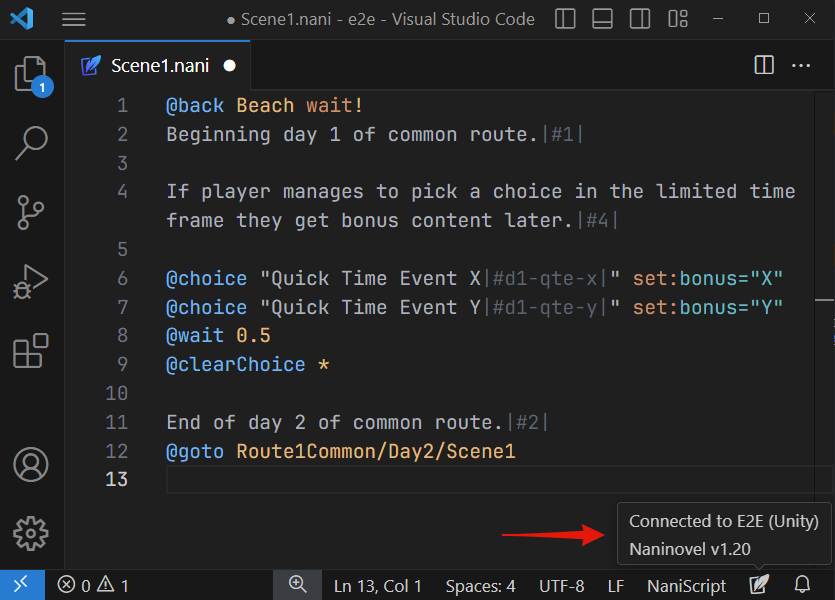
Task: Open the hamburger menu
Action: [73, 19]
